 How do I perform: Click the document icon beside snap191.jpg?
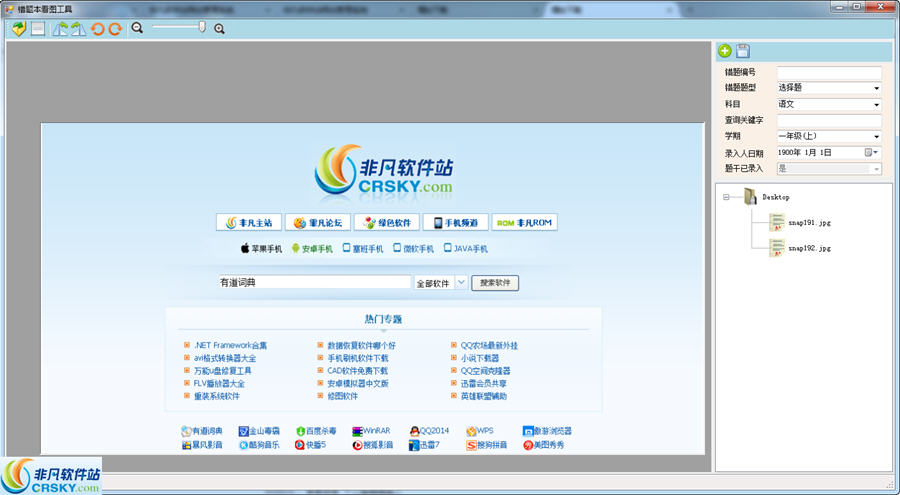777,222
